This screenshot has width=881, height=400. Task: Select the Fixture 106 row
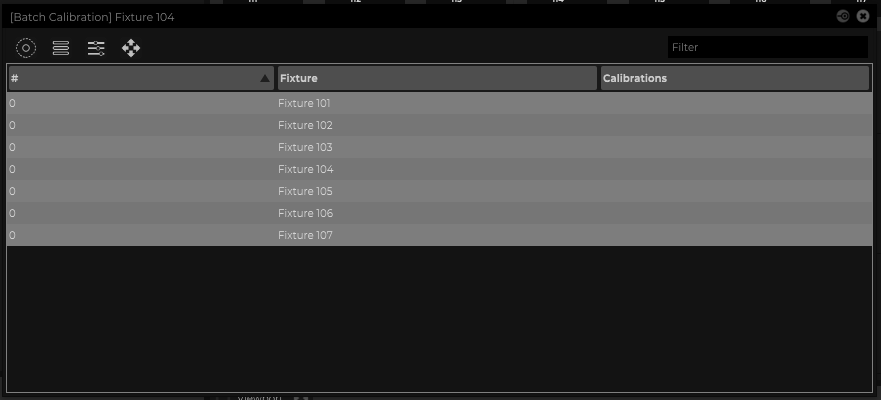point(305,213)
